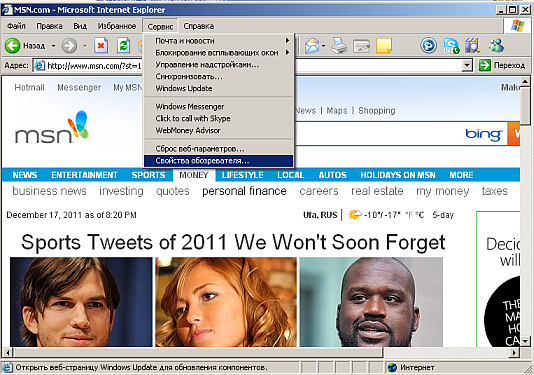Click the green Back (Назад) arrow button
Image resolution: width=534 pixels, height=375 pixels.
click(13, 46)
